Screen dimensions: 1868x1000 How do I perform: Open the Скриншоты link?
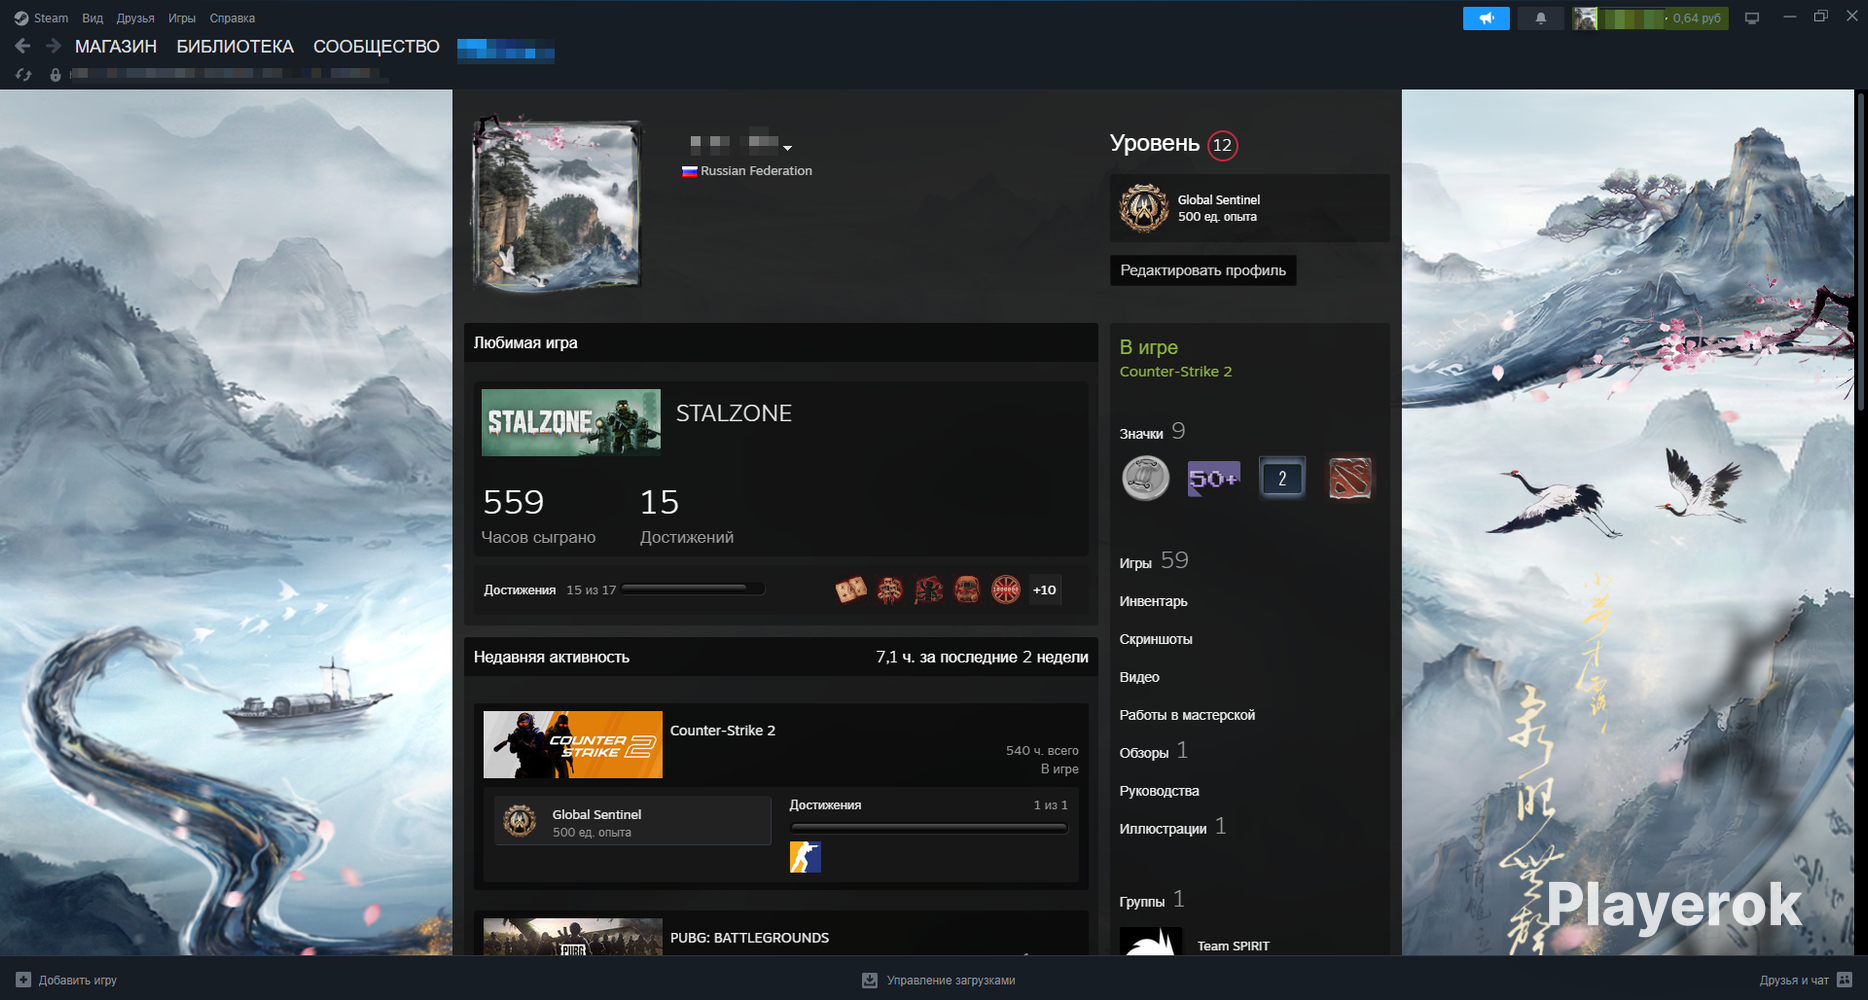click(x=1156, y=639)
